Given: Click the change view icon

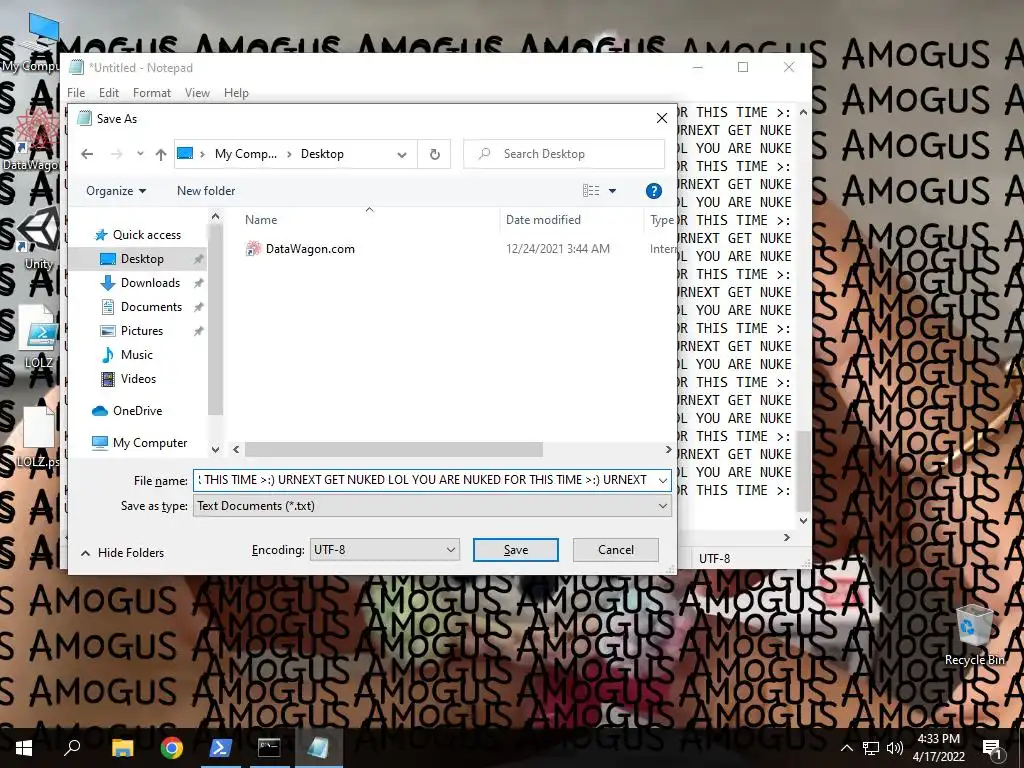Looking at the screenshot, I should (x=591, y=191).
